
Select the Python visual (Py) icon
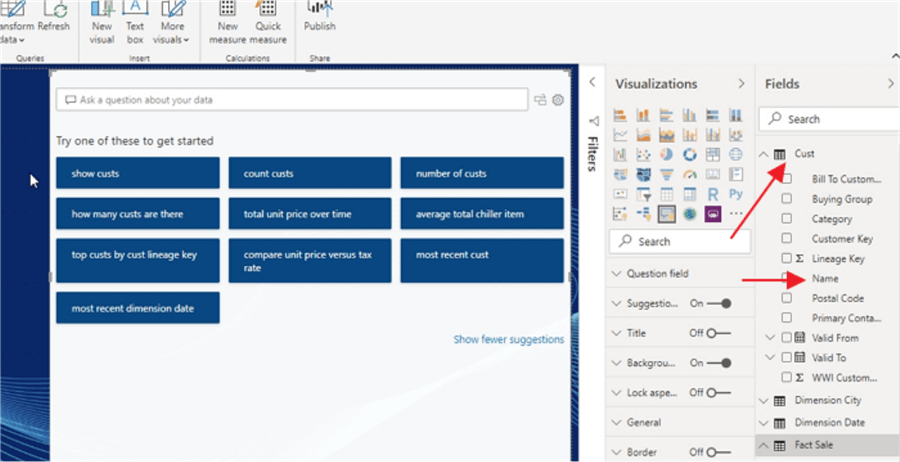pos(736,194)
